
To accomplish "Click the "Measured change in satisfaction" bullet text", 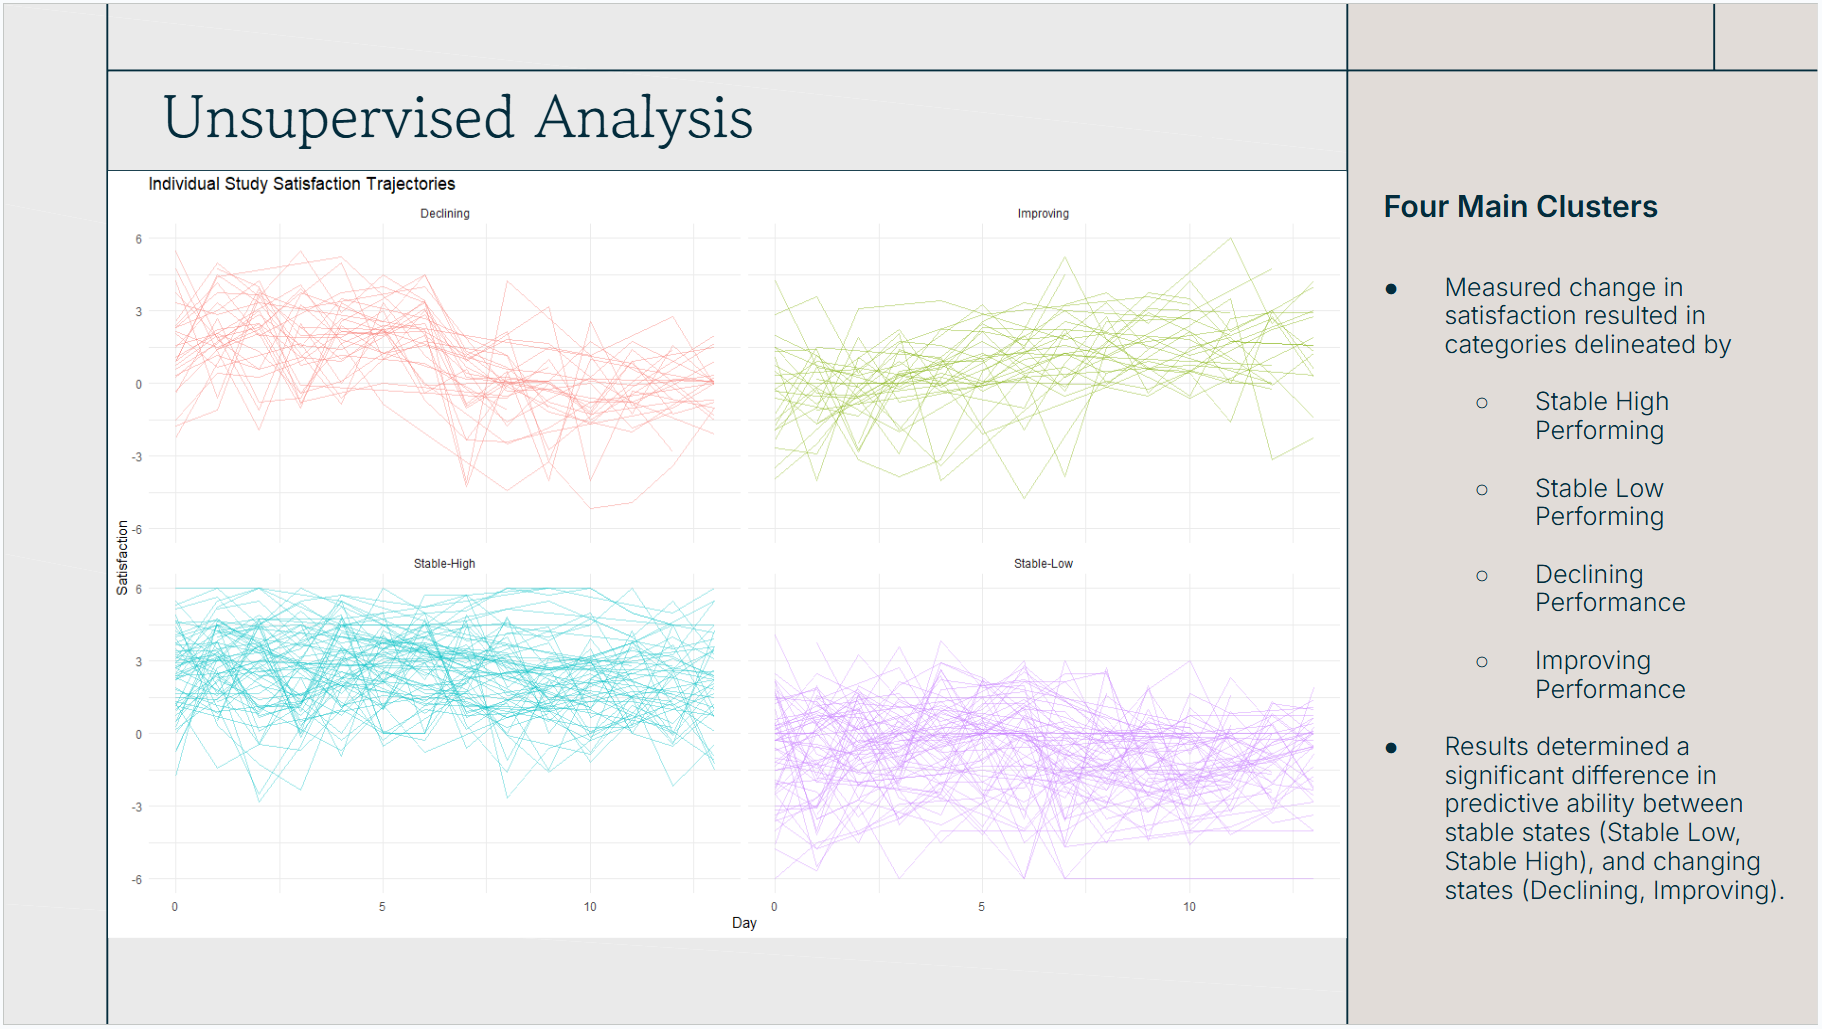I will tap(1586, 316).
